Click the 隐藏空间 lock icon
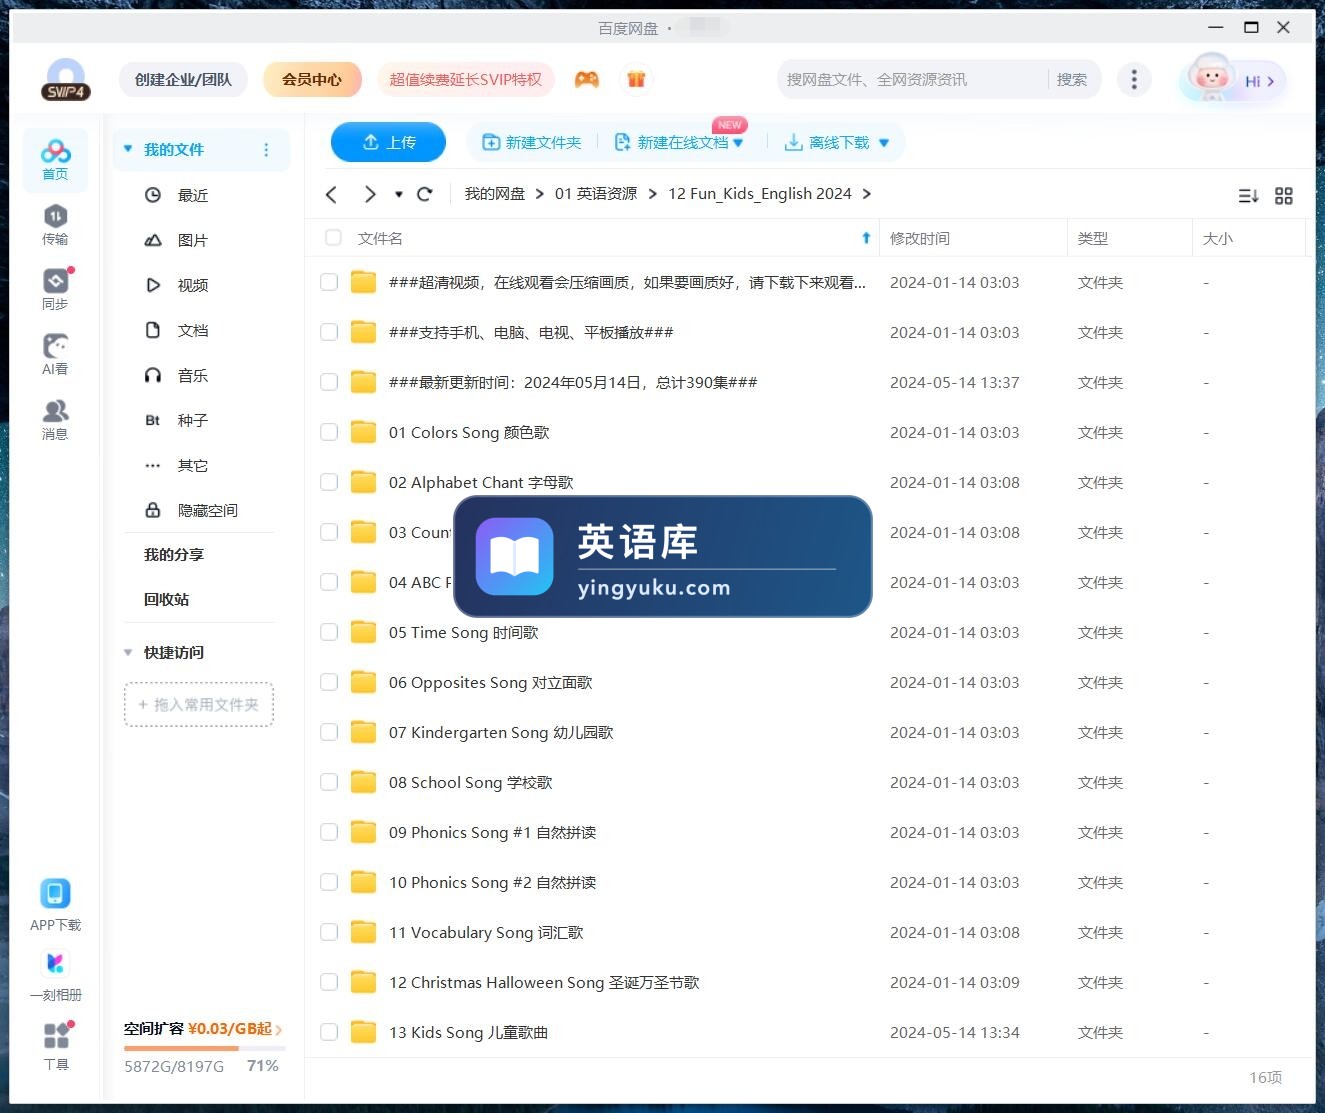1325x1113 pixels. click(x=153, y=510)
